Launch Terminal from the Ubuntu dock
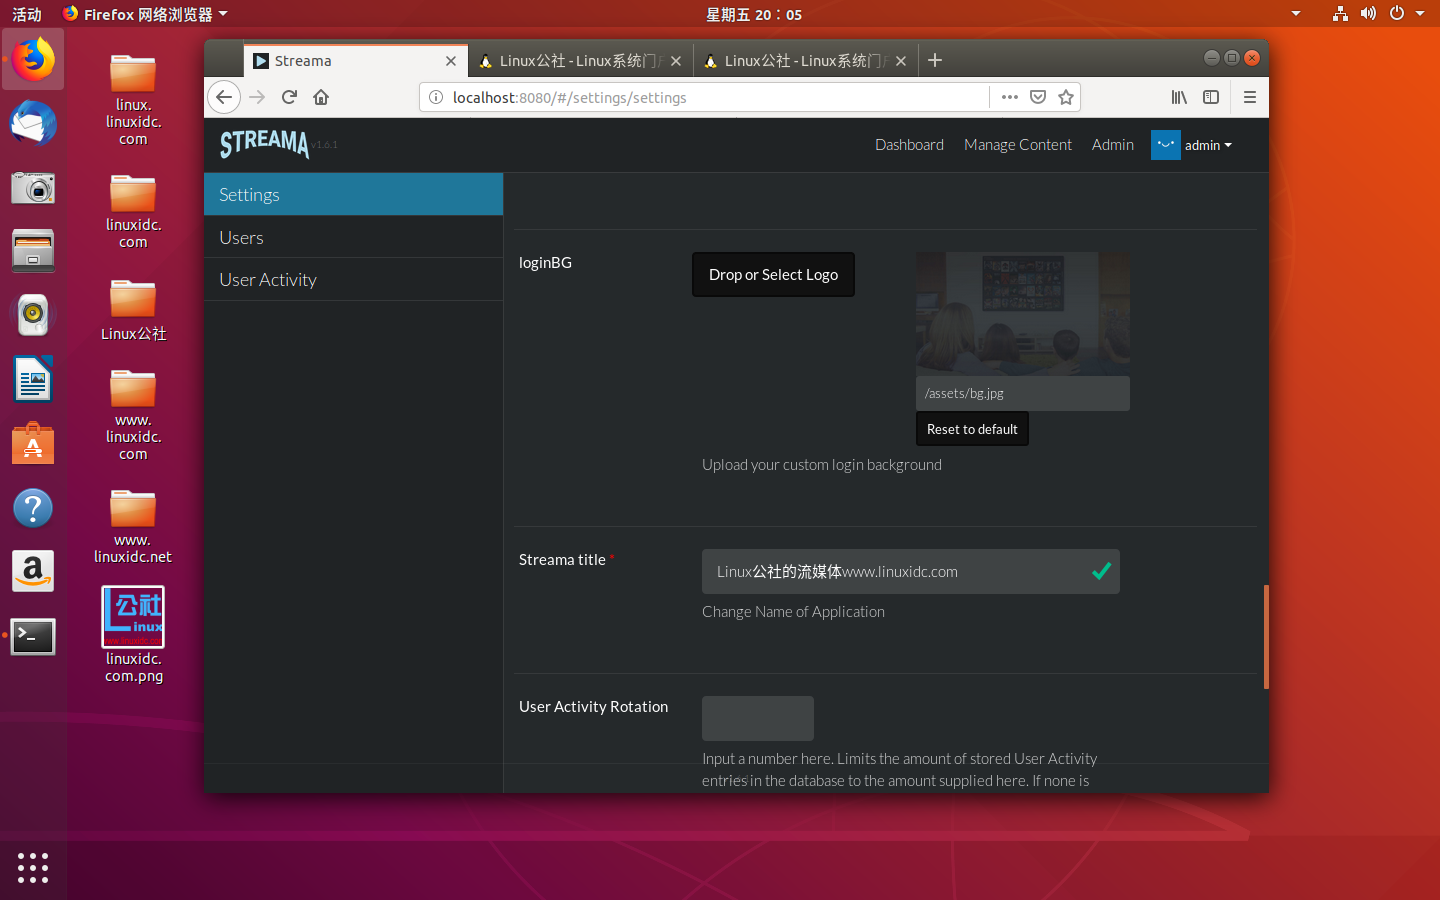The height and width of the screenshot is (900, 1440). coord(33,636)
